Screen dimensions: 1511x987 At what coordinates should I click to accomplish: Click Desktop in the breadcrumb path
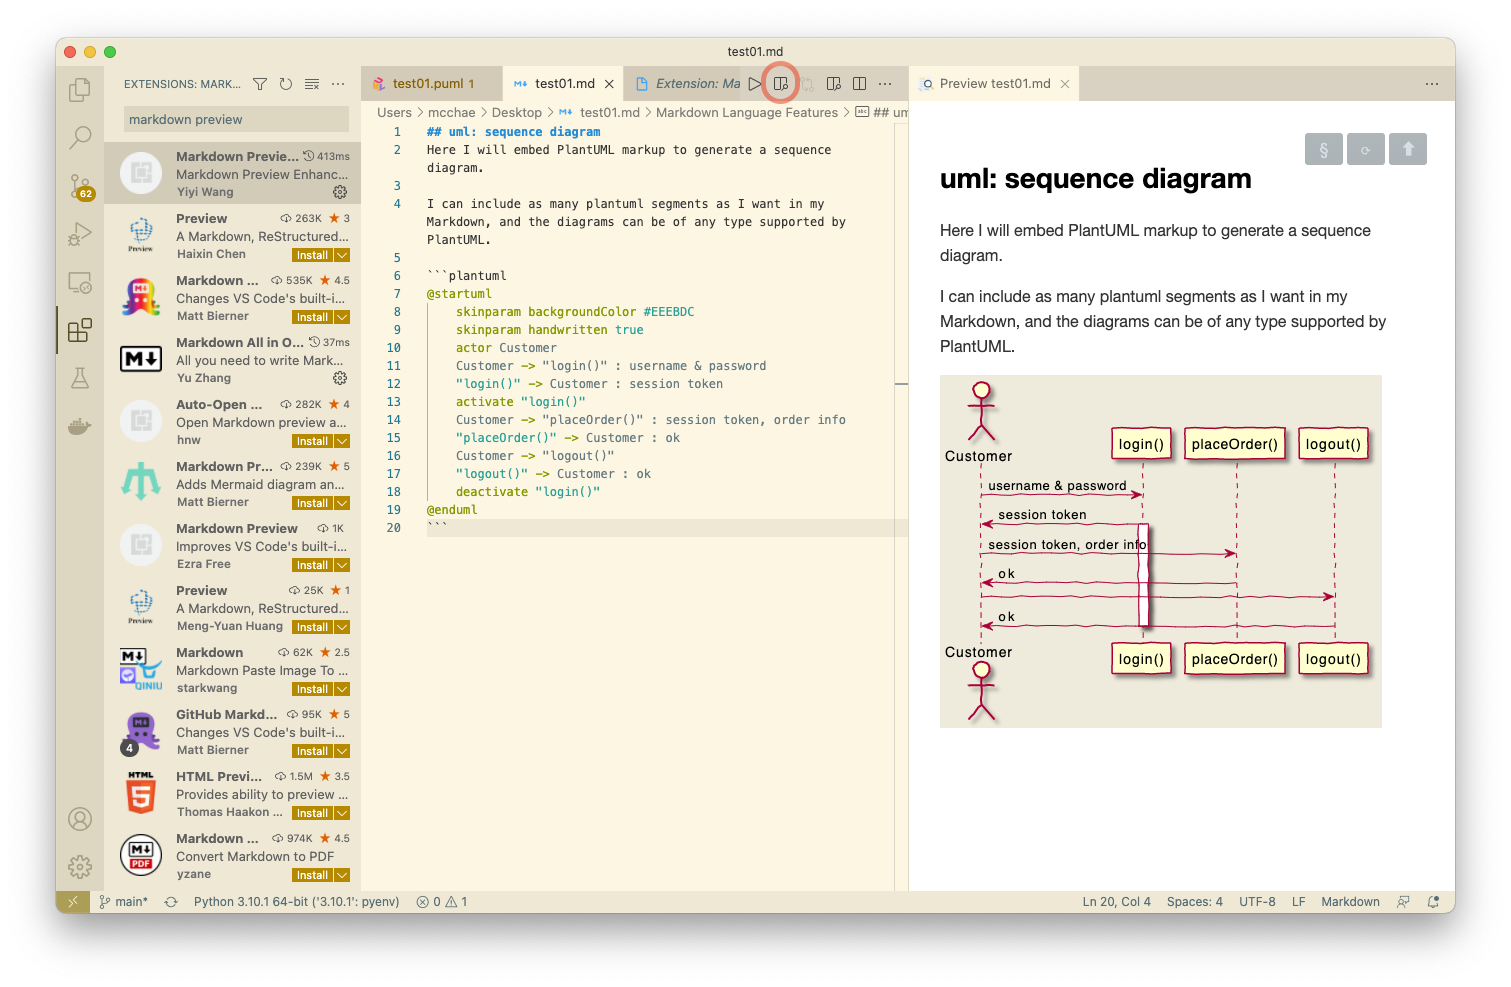516,113
